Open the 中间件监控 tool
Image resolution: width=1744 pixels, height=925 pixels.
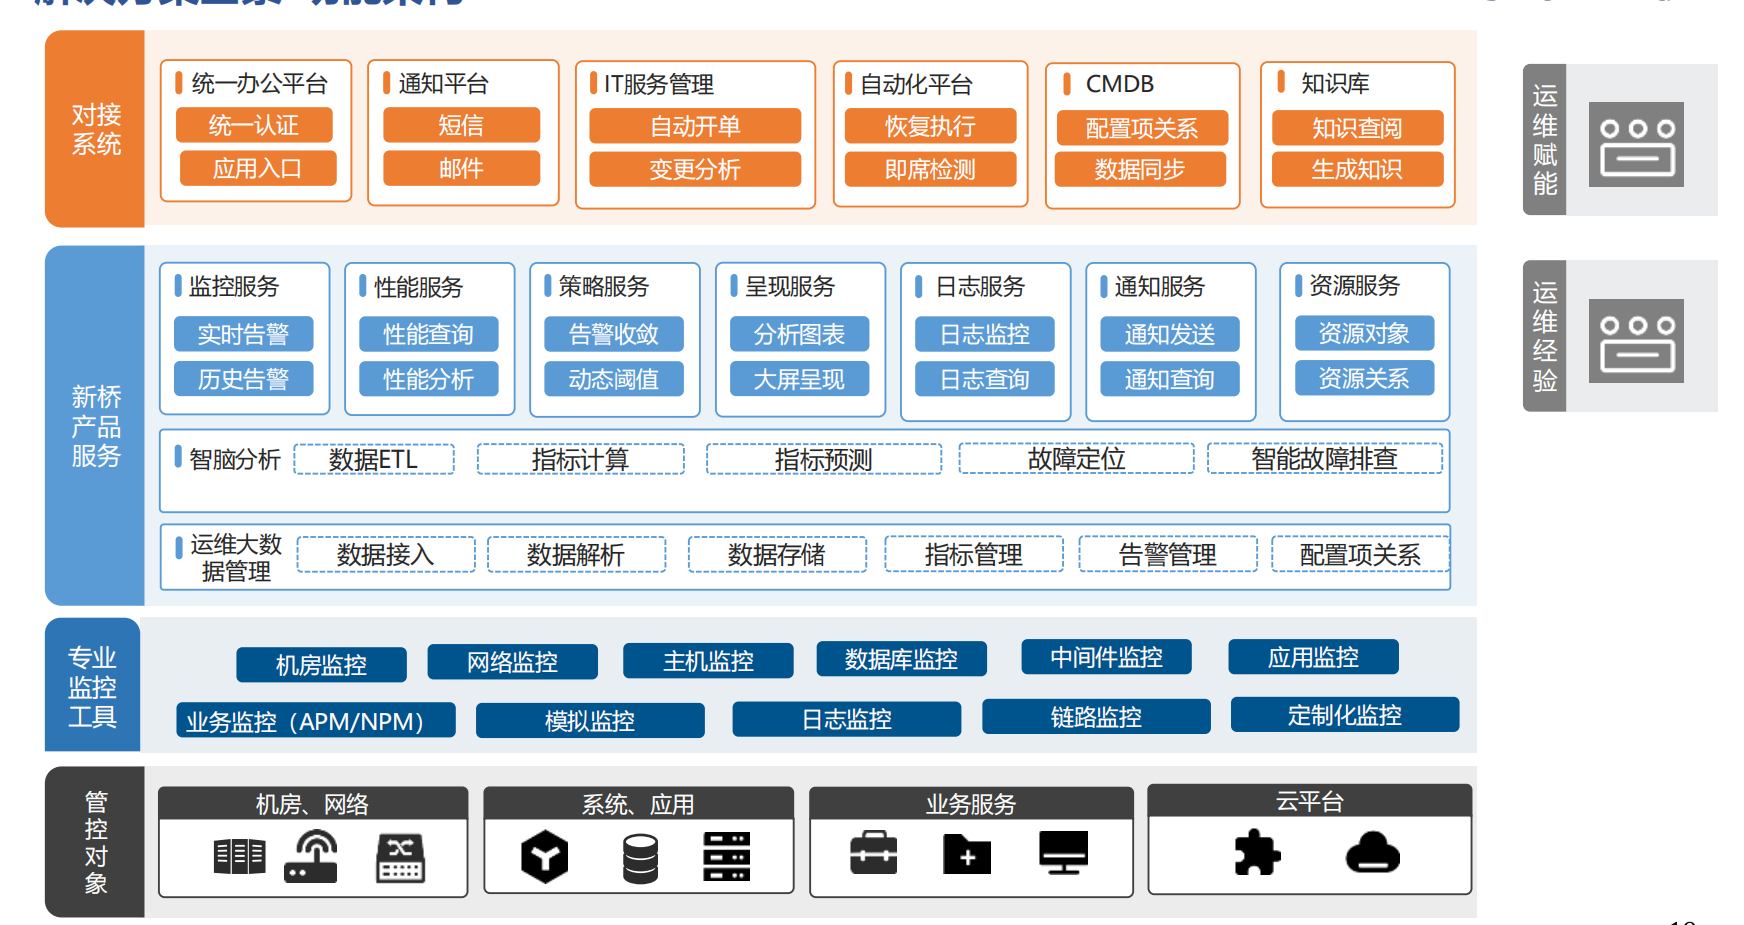[x=1107, y=657]
